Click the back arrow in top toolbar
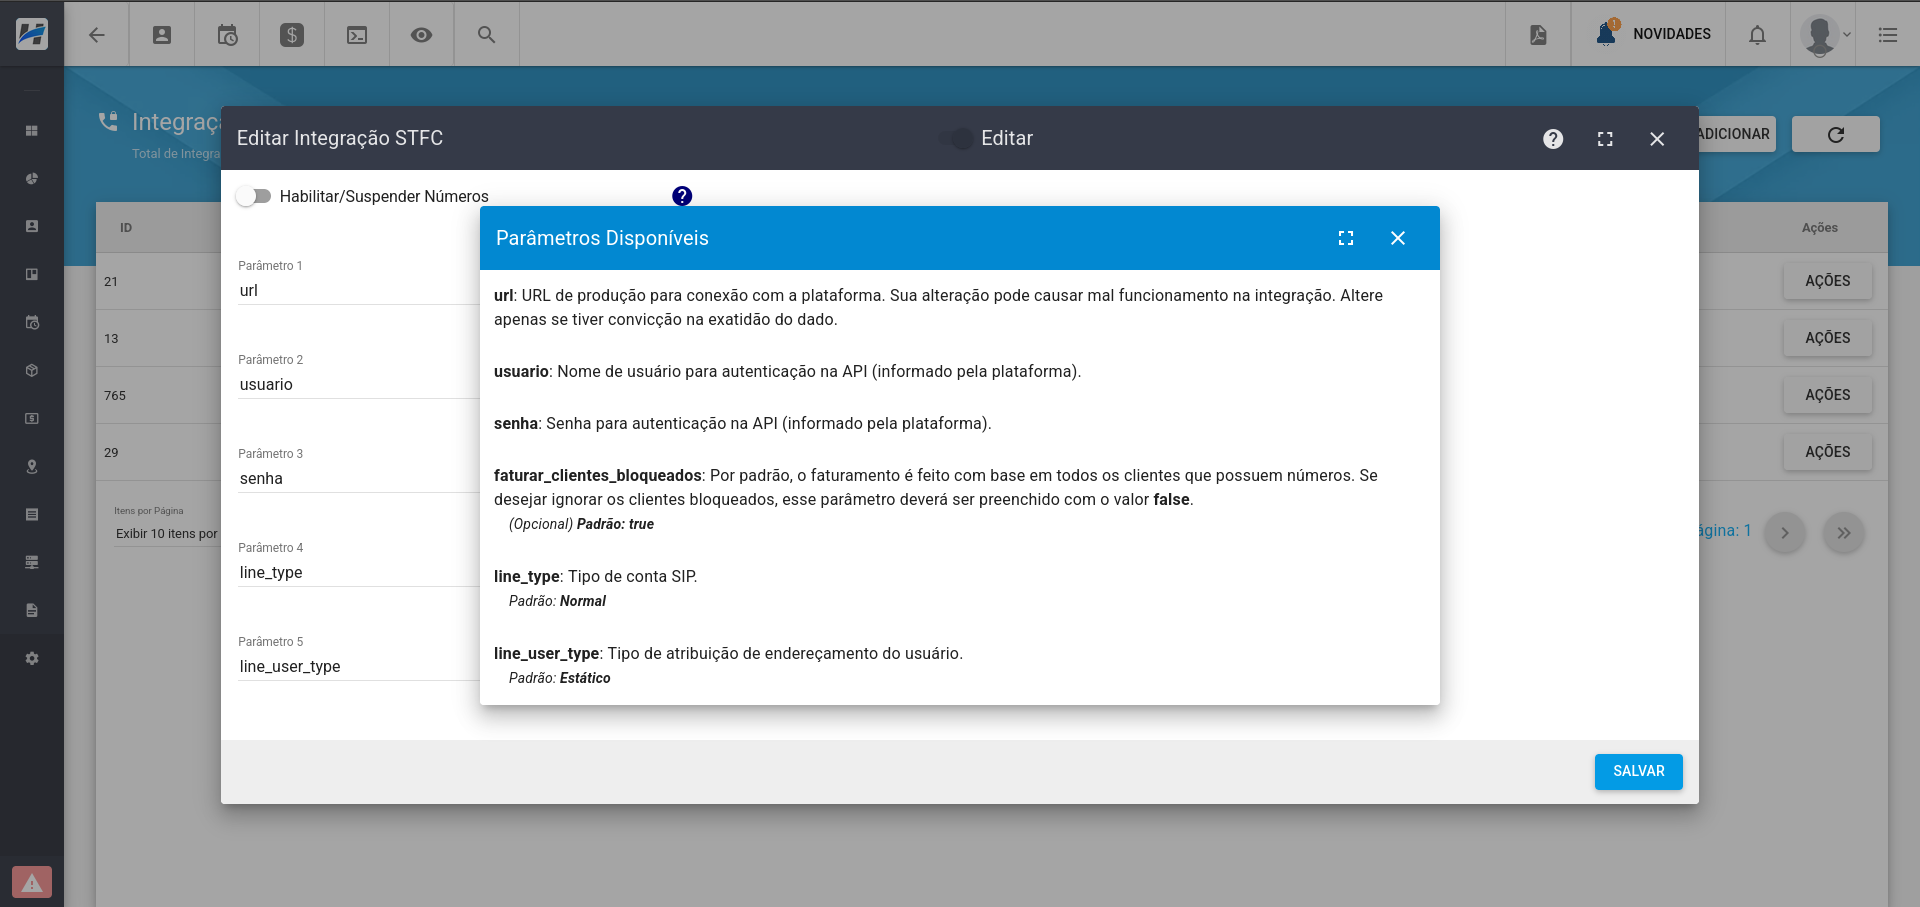Screen dimensions: 1920x907 point(97,35)
